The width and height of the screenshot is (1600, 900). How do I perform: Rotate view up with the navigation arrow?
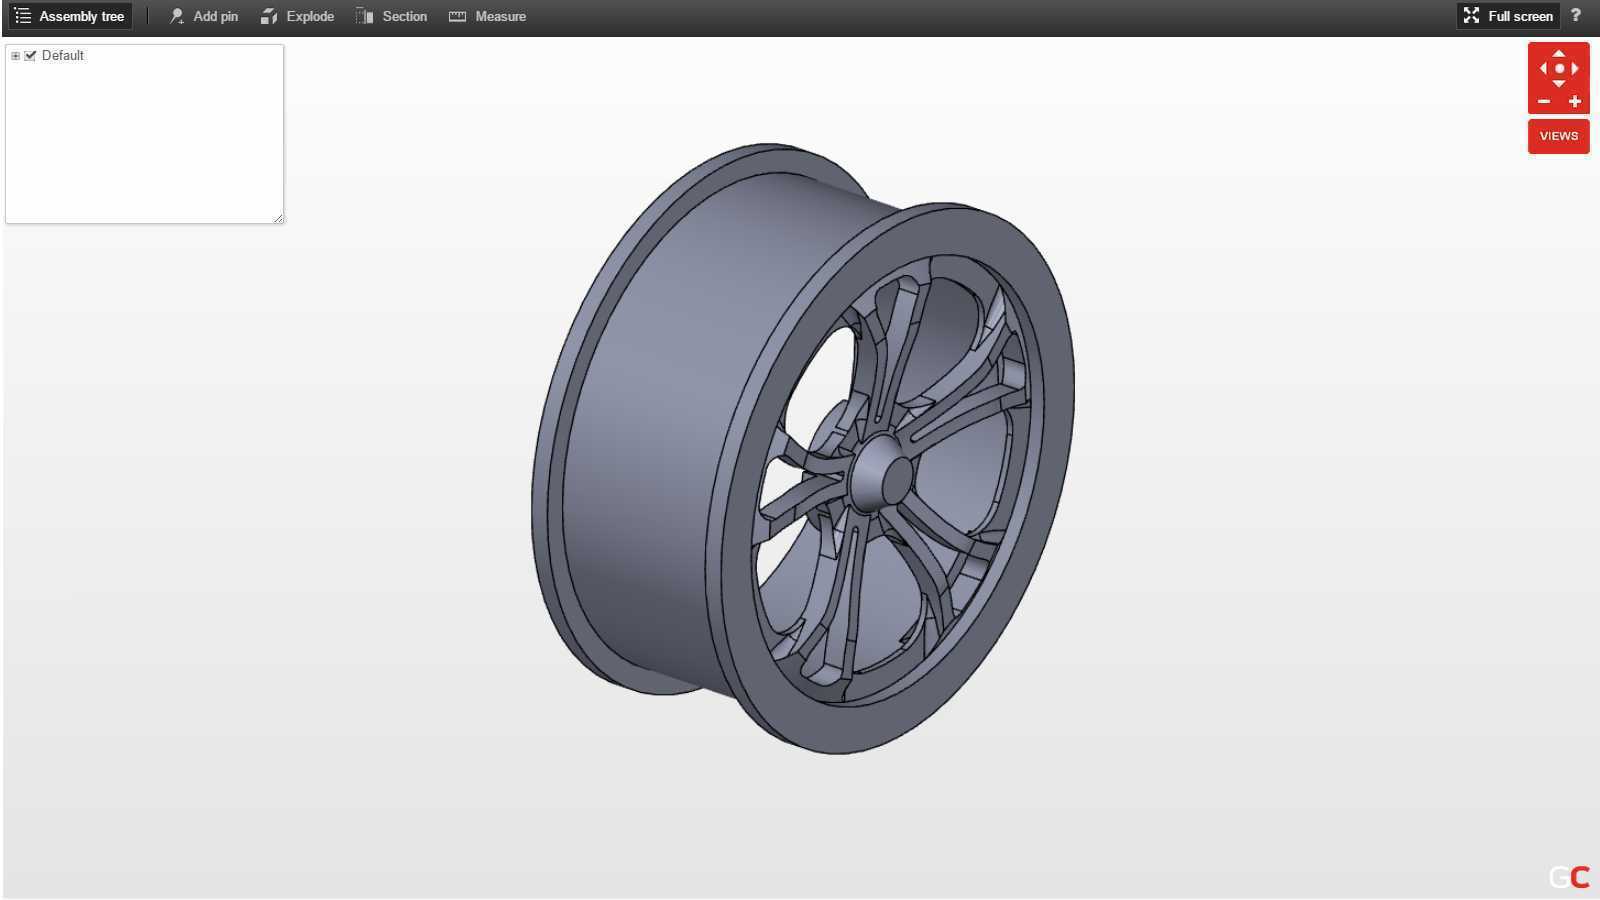point(1559,54)
